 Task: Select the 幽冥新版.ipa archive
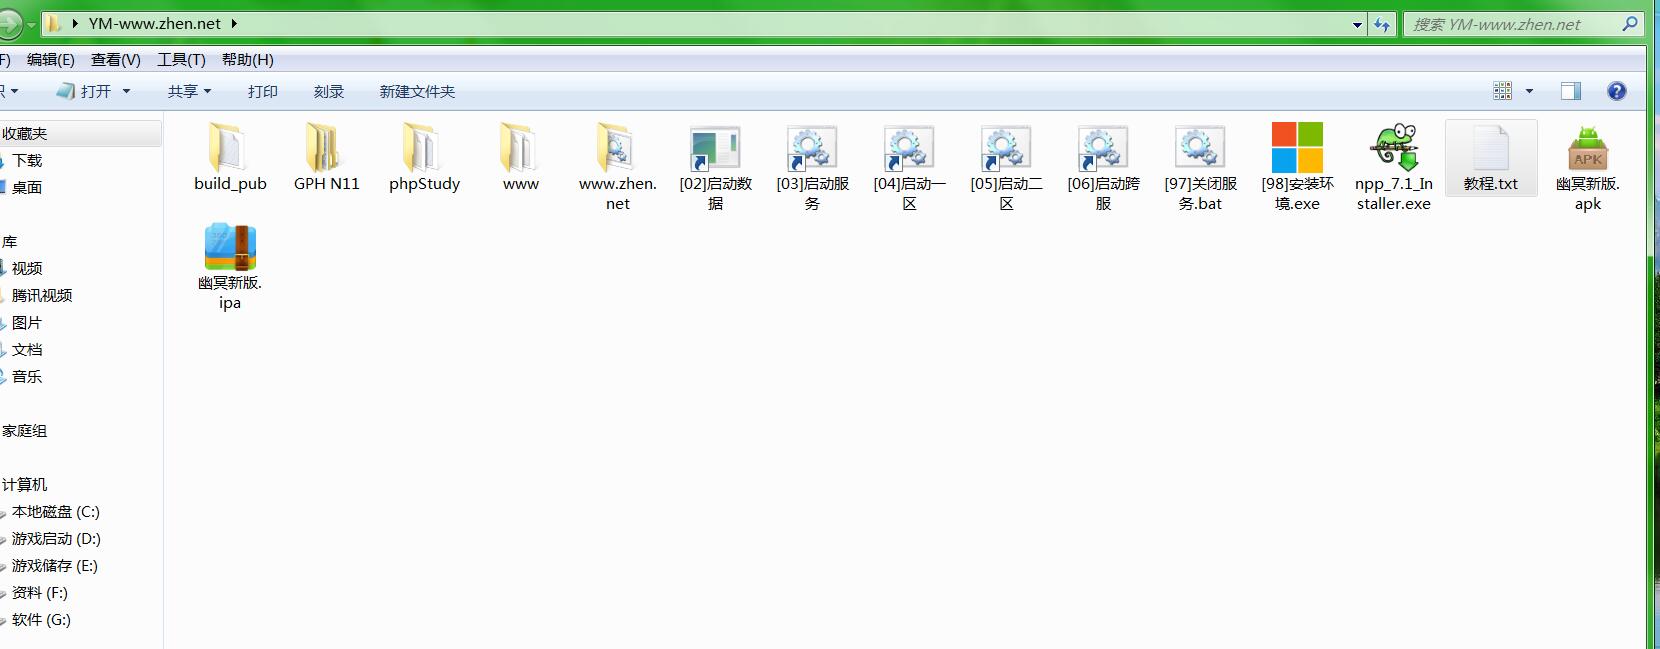pyautogui.click(x=230, y=248)
